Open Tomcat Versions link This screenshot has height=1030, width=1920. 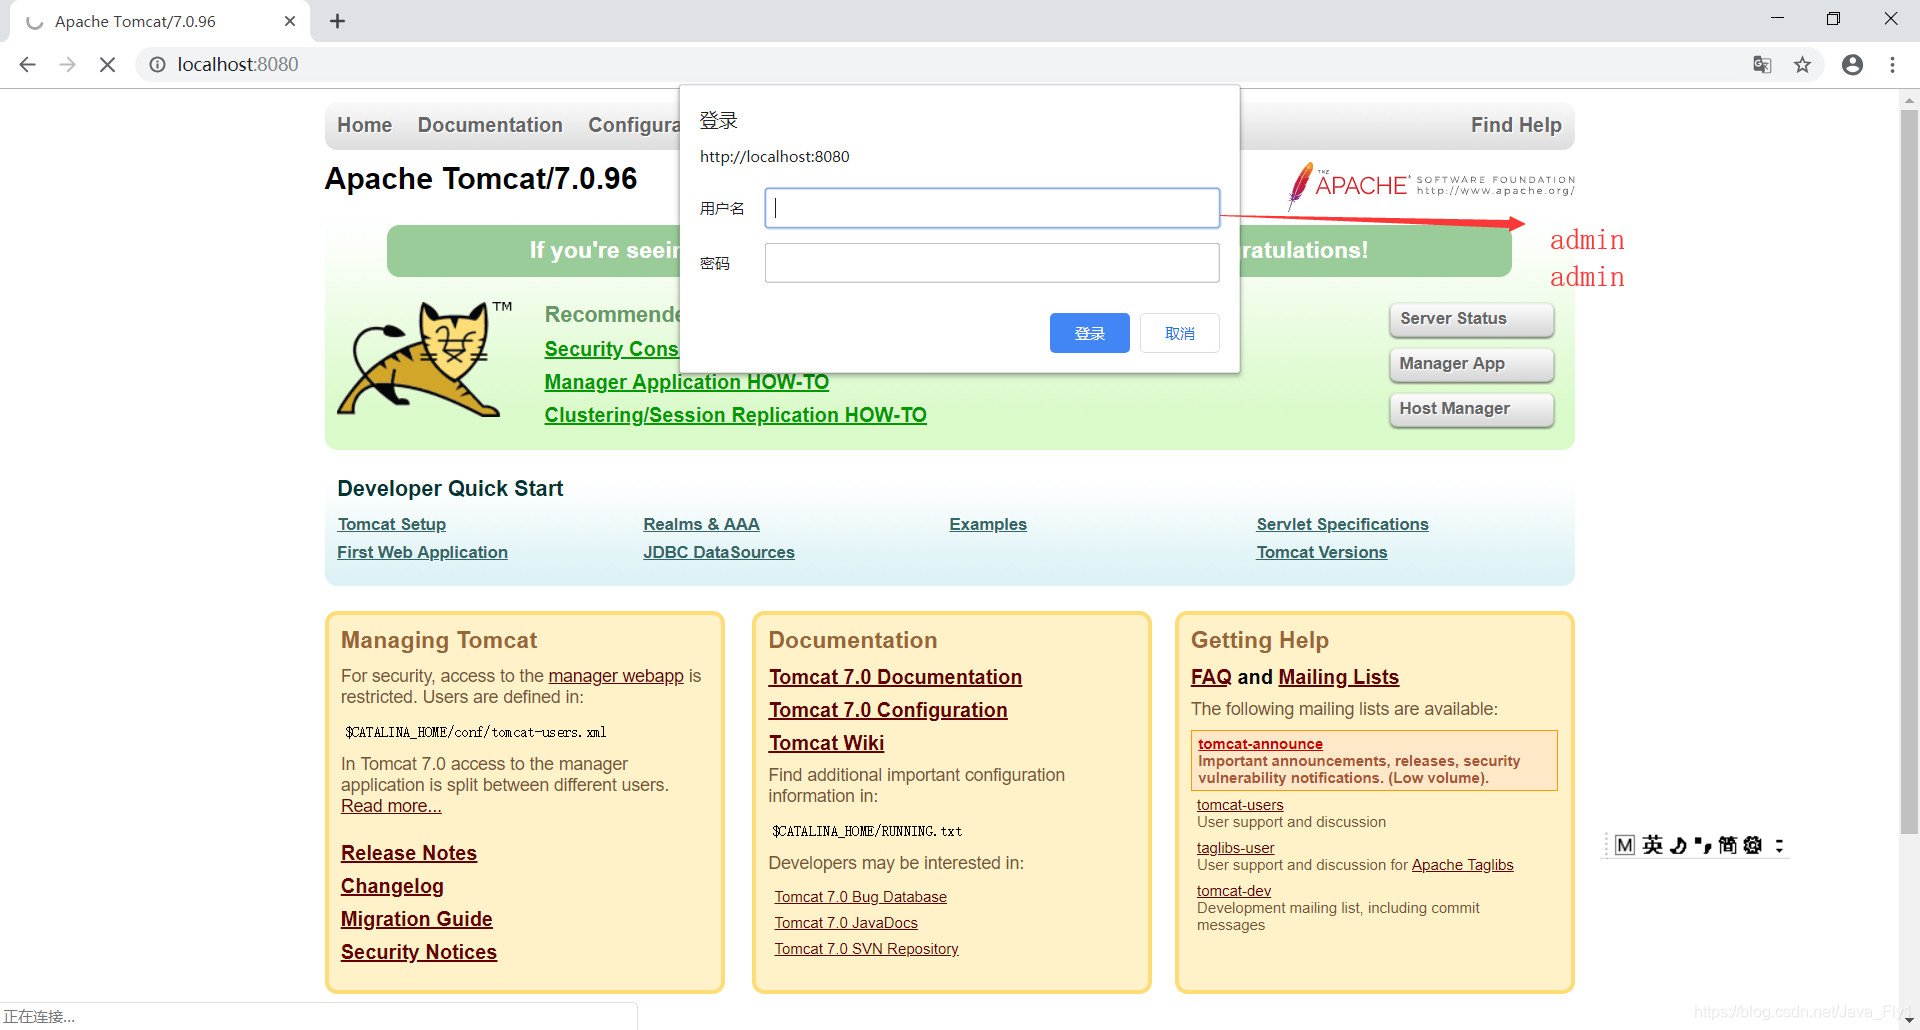(x=1321, y=552)
